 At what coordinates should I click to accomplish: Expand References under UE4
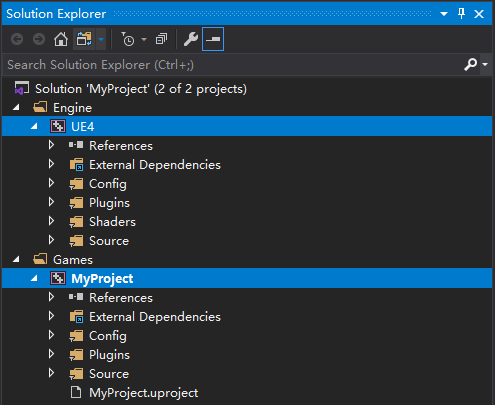click(x=51, y=145)
